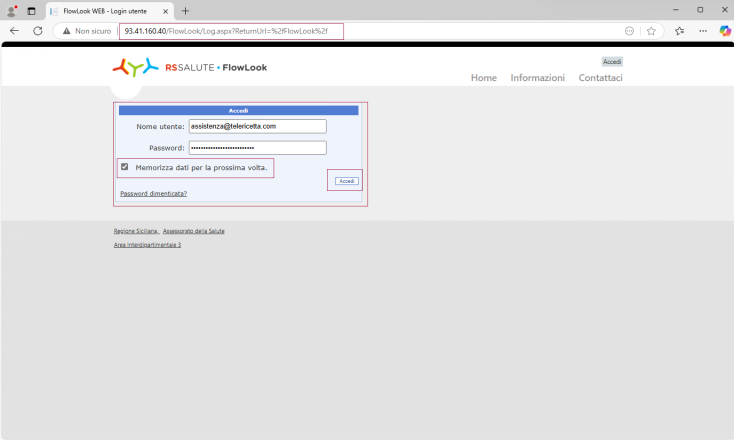Viewport: 734px width, 440px height.
Task: Open the Copilot icon in toolbar
Action: tap(725, 31)
